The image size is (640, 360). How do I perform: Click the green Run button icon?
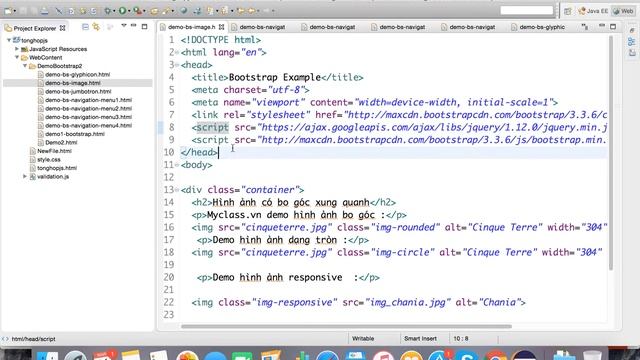coord(122,11)
